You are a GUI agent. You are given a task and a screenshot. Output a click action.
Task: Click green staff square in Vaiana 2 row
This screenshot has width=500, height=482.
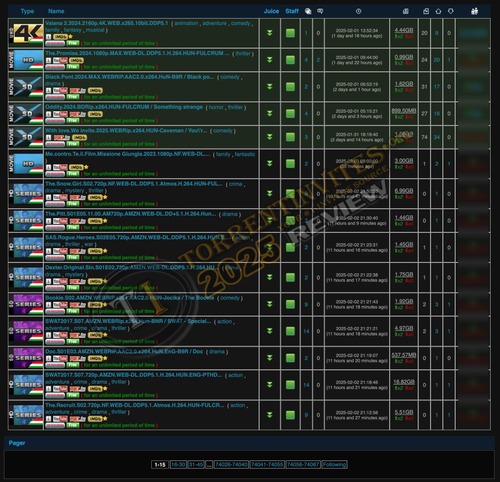pos(290,33)
